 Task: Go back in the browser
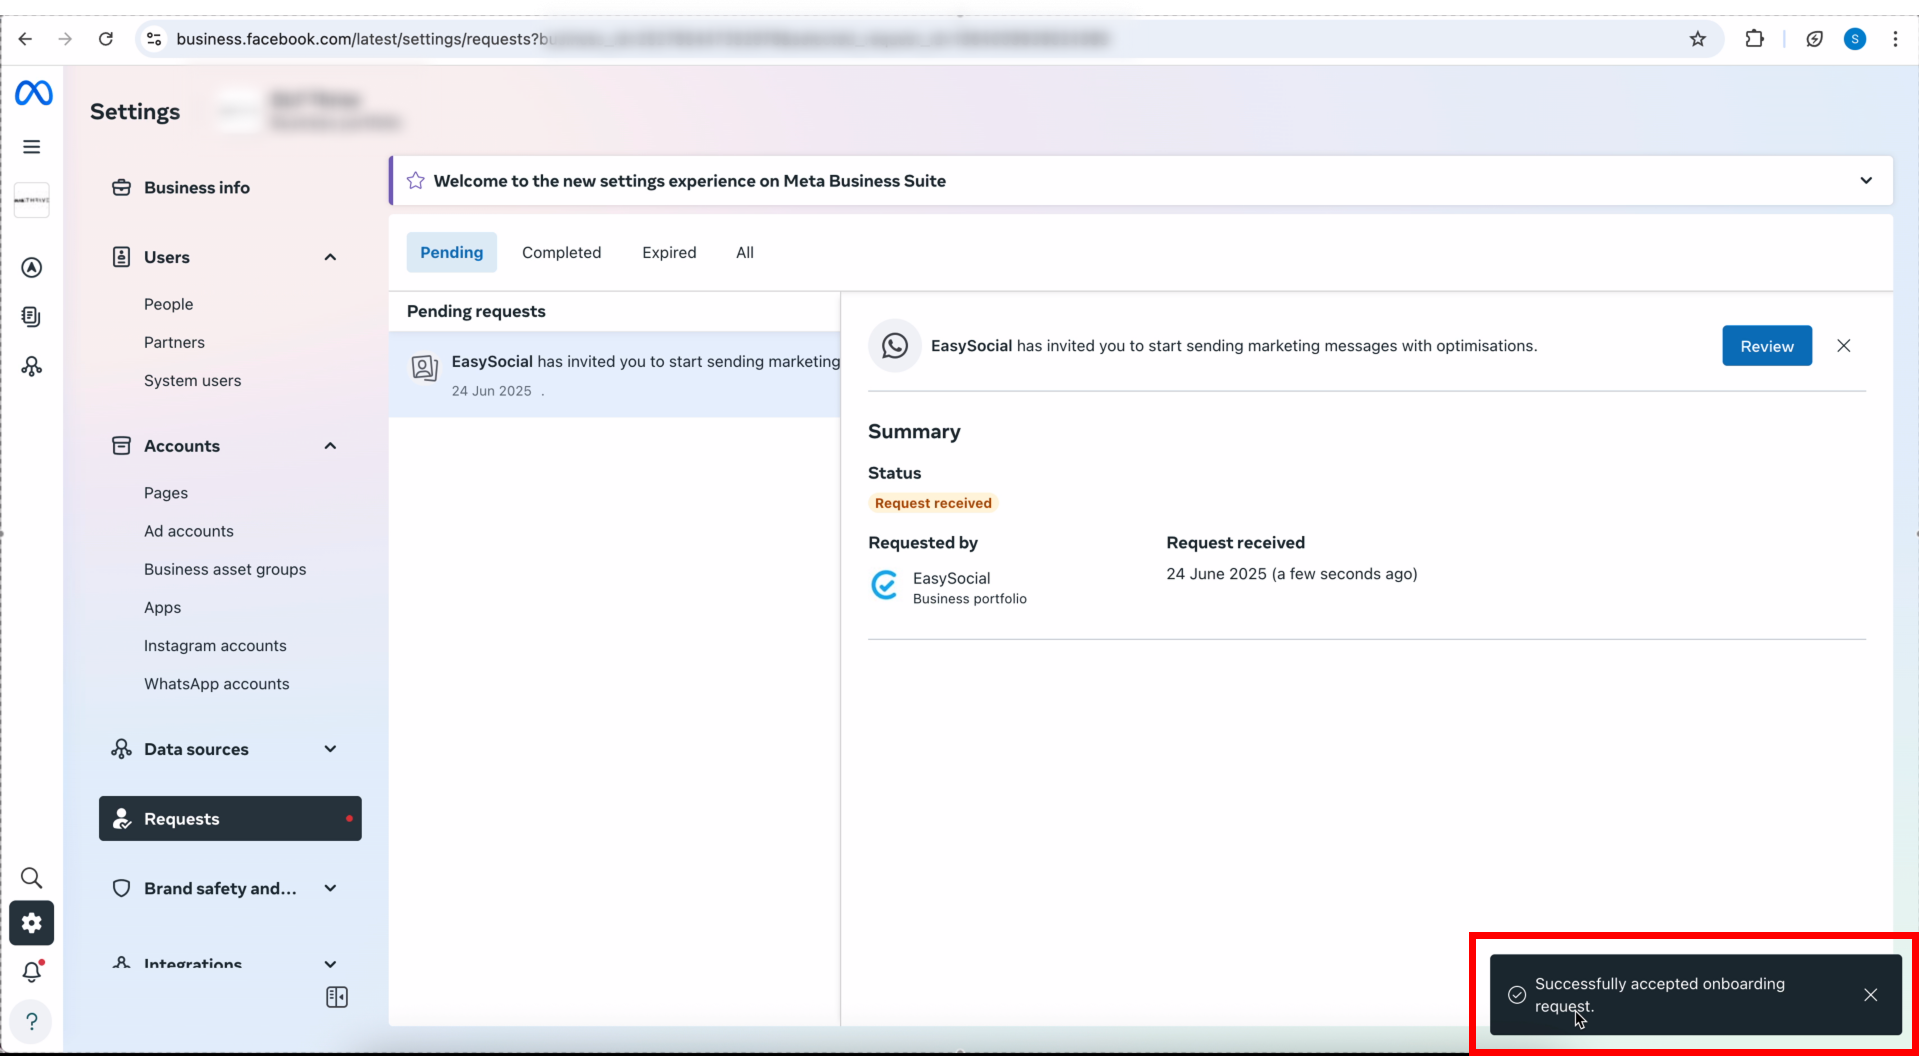coord(25,39)
